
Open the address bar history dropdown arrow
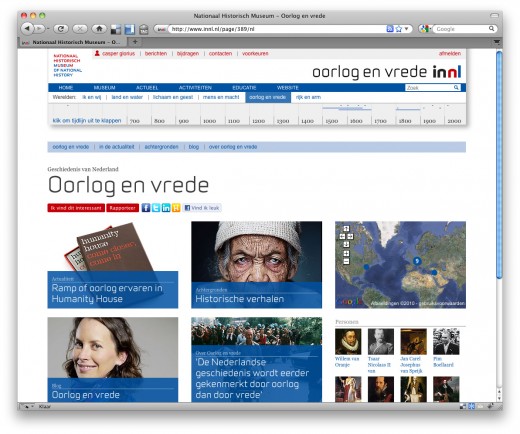407,29
